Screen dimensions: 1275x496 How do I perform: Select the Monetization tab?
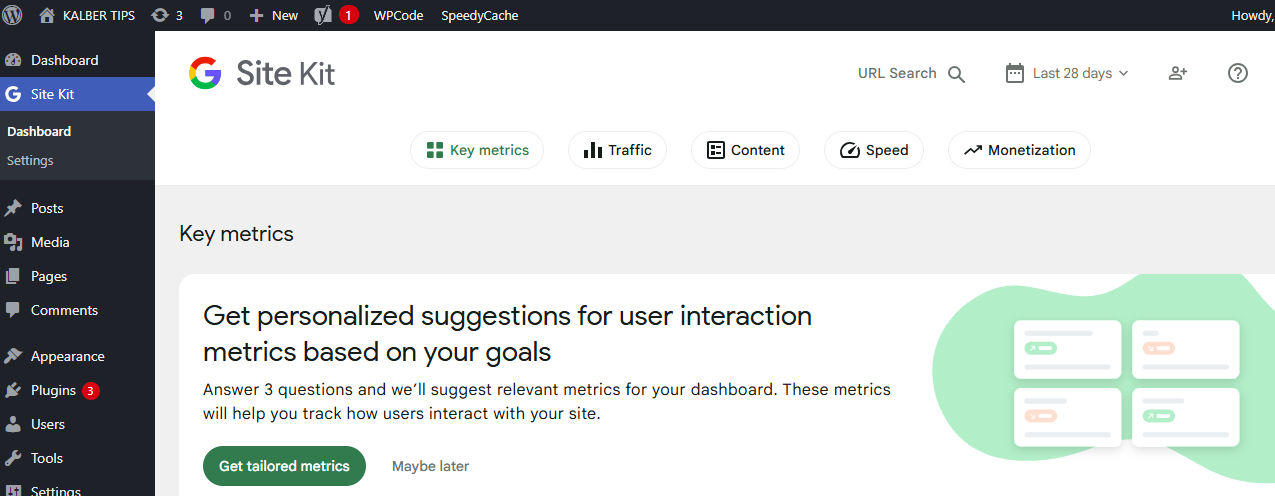[1019, 150]
